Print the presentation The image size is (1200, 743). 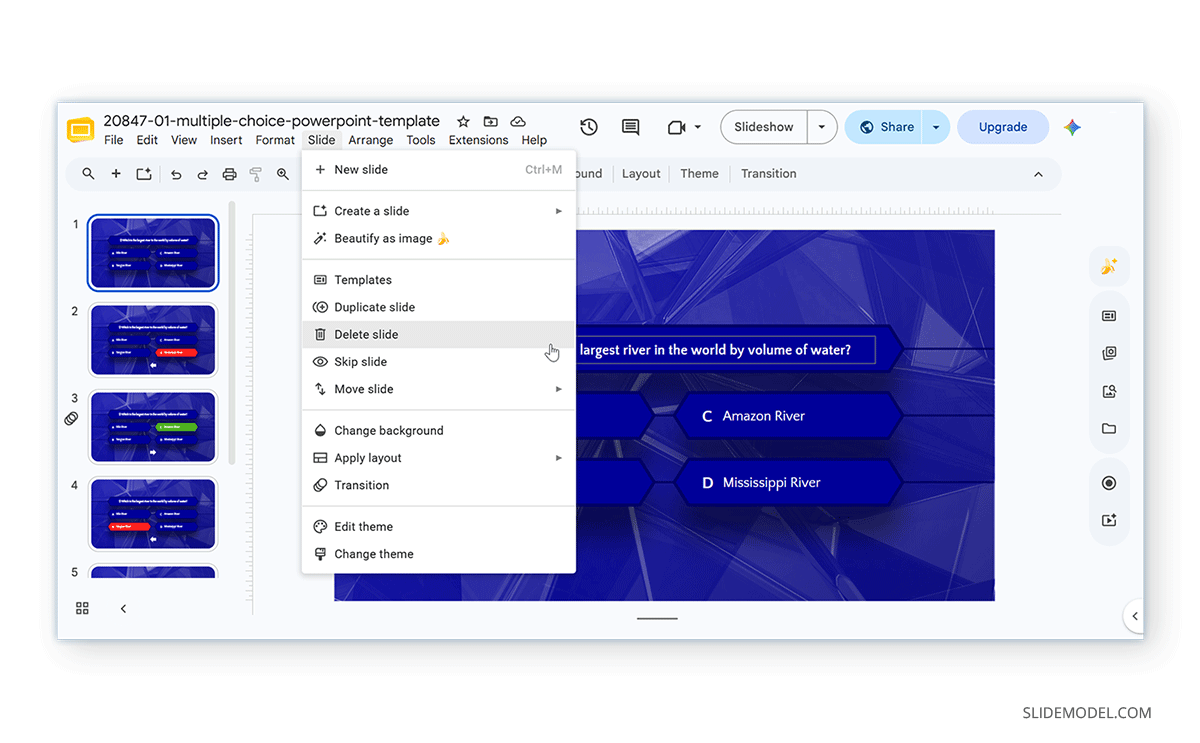click(229, 174)
